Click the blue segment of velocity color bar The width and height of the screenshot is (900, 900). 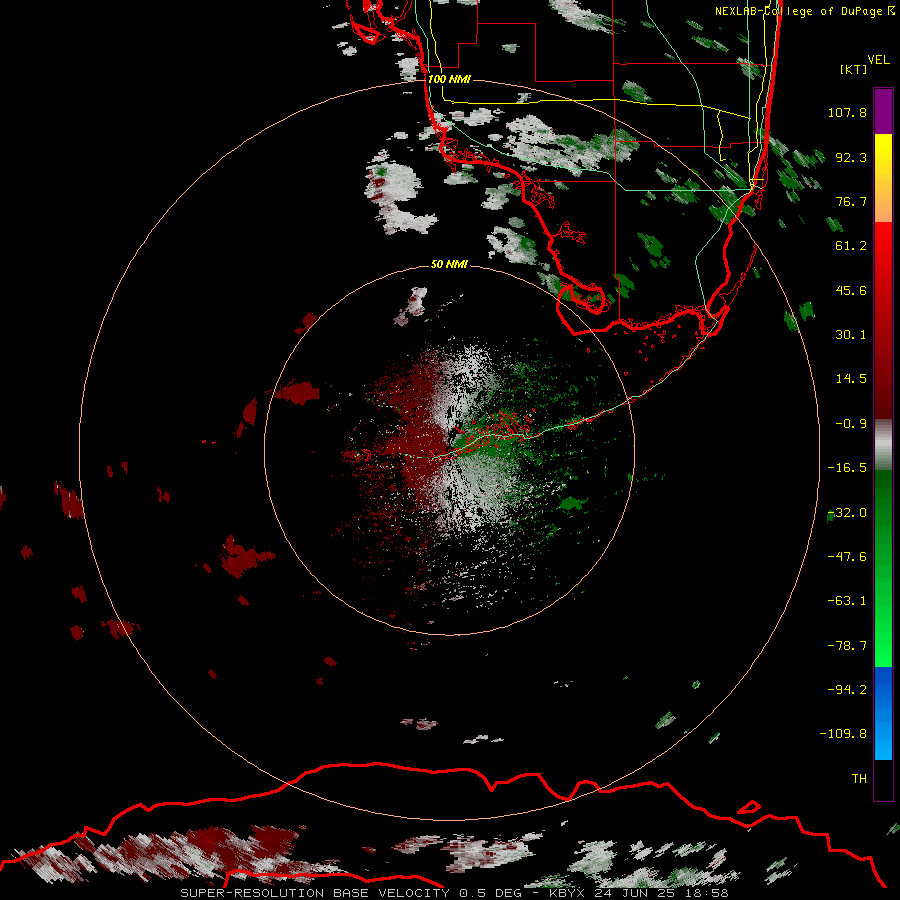tap(883, 713)
